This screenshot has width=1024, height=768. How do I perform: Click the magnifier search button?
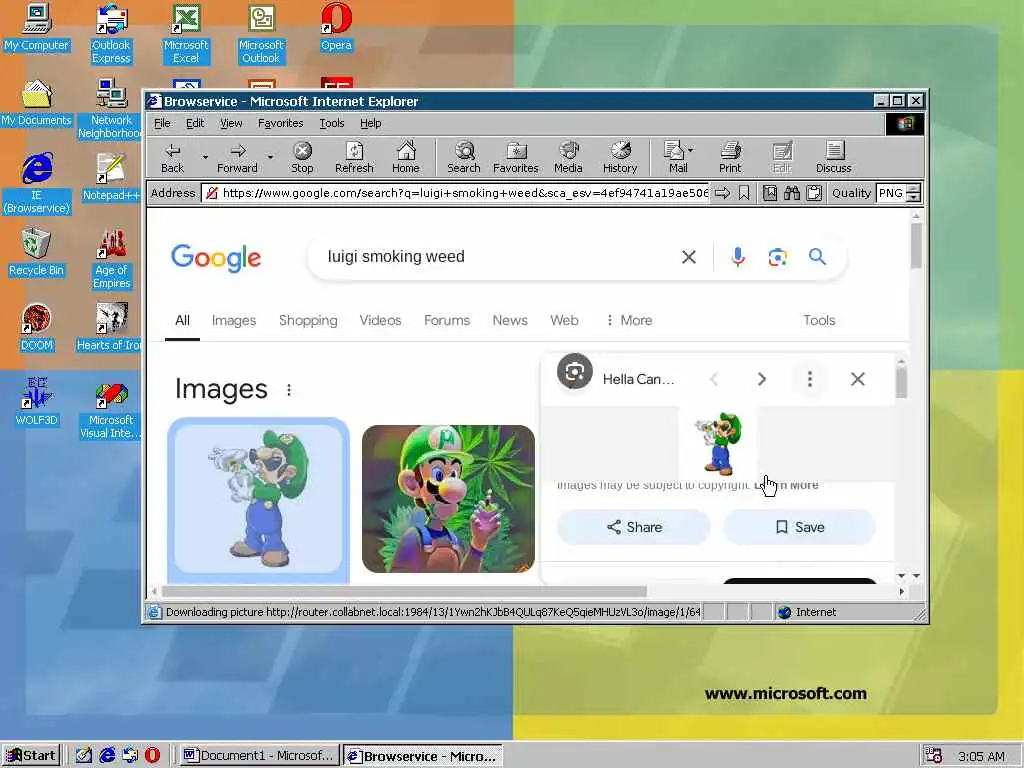817,257
